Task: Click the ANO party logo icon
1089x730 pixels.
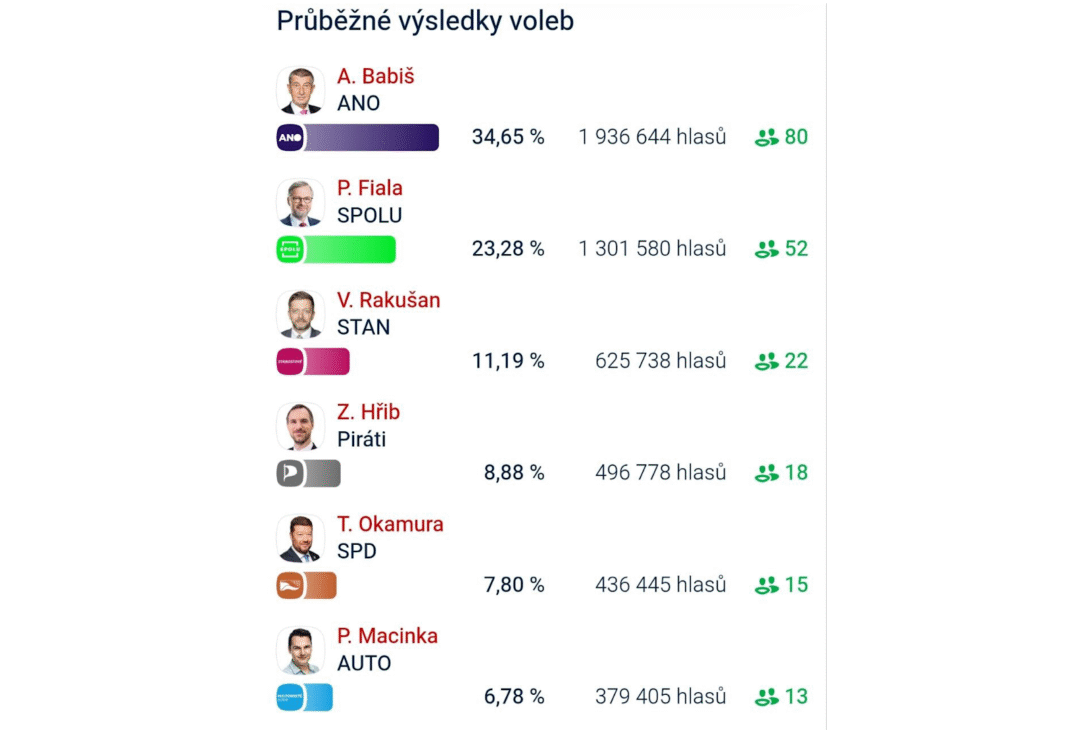Action: pos(290,137)
